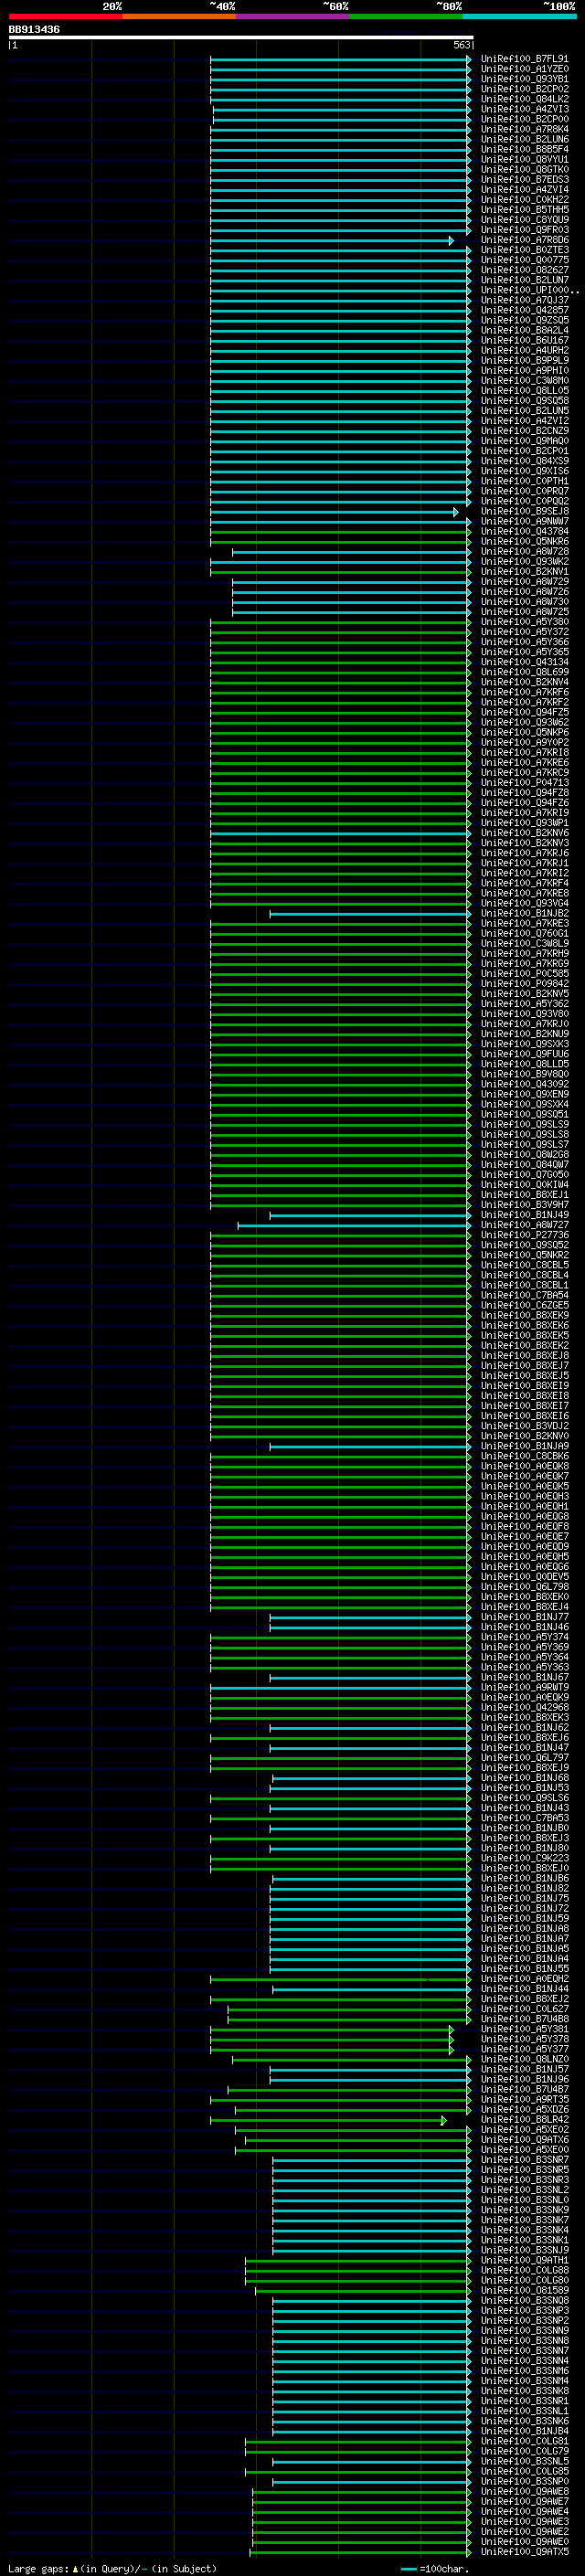Click hit label UniRef100_Q9ATX6
585x2576 pixels.
[x=525, y=2140]
